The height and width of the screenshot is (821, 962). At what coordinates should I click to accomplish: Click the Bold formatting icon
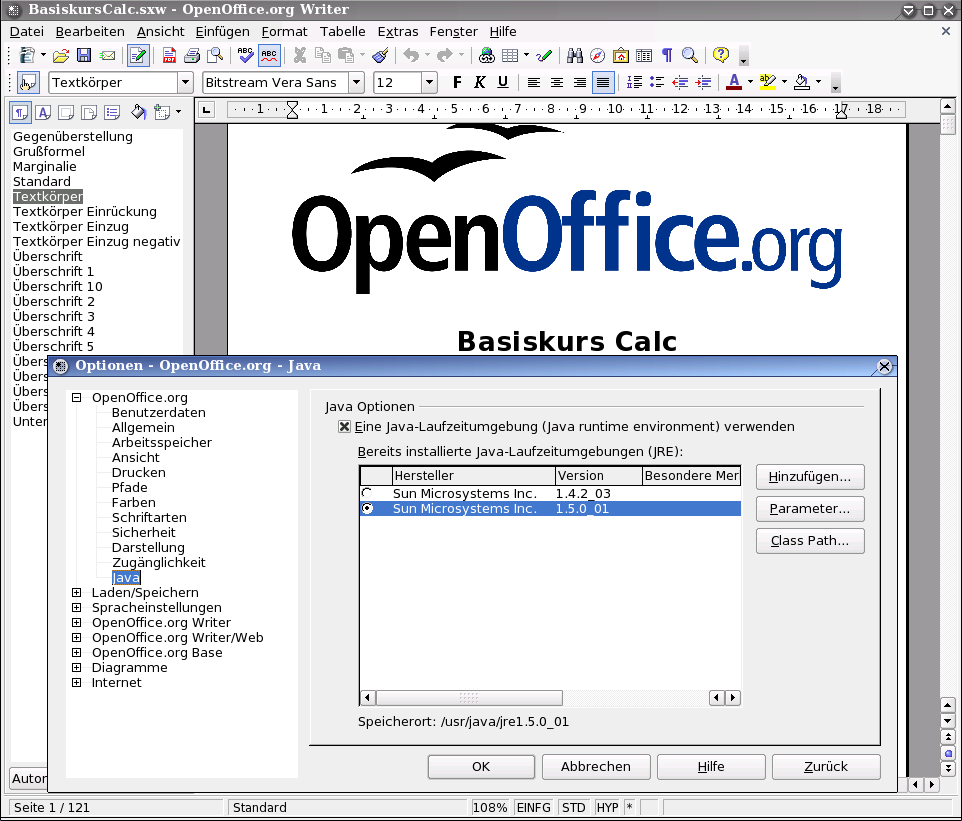(x=458, y=82)
